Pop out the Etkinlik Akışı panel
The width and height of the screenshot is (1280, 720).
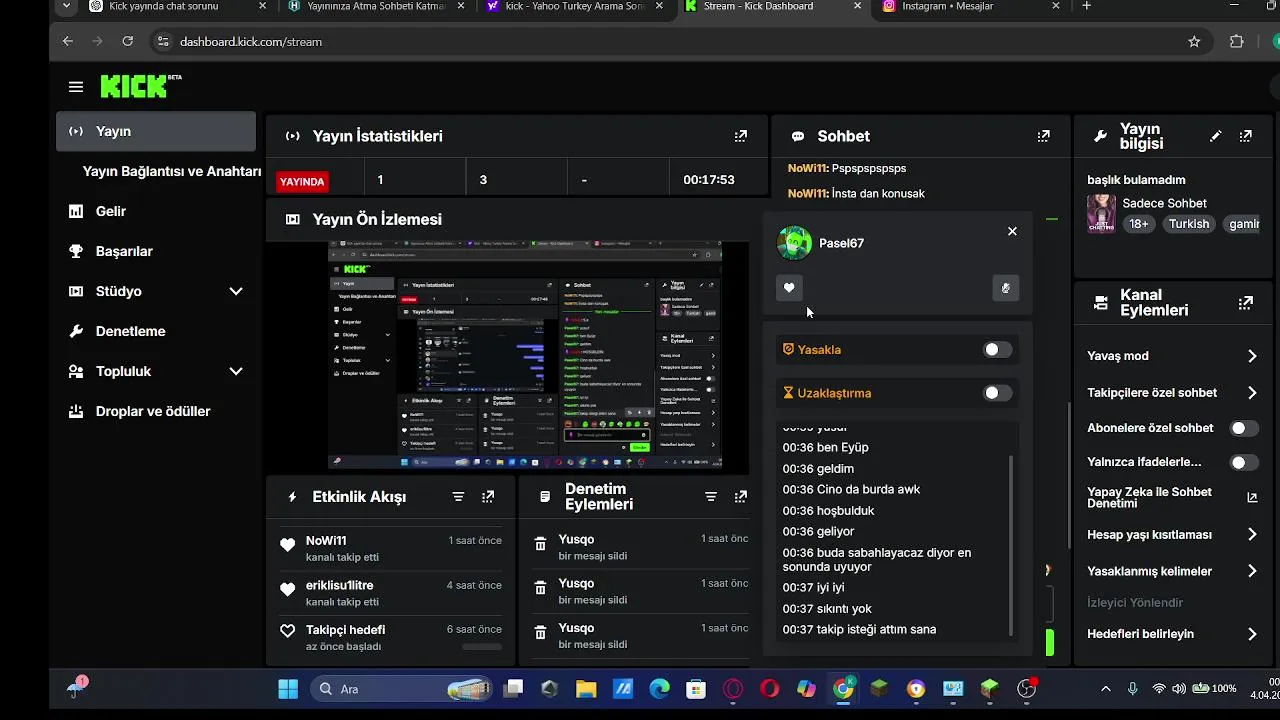click(488, 497)
